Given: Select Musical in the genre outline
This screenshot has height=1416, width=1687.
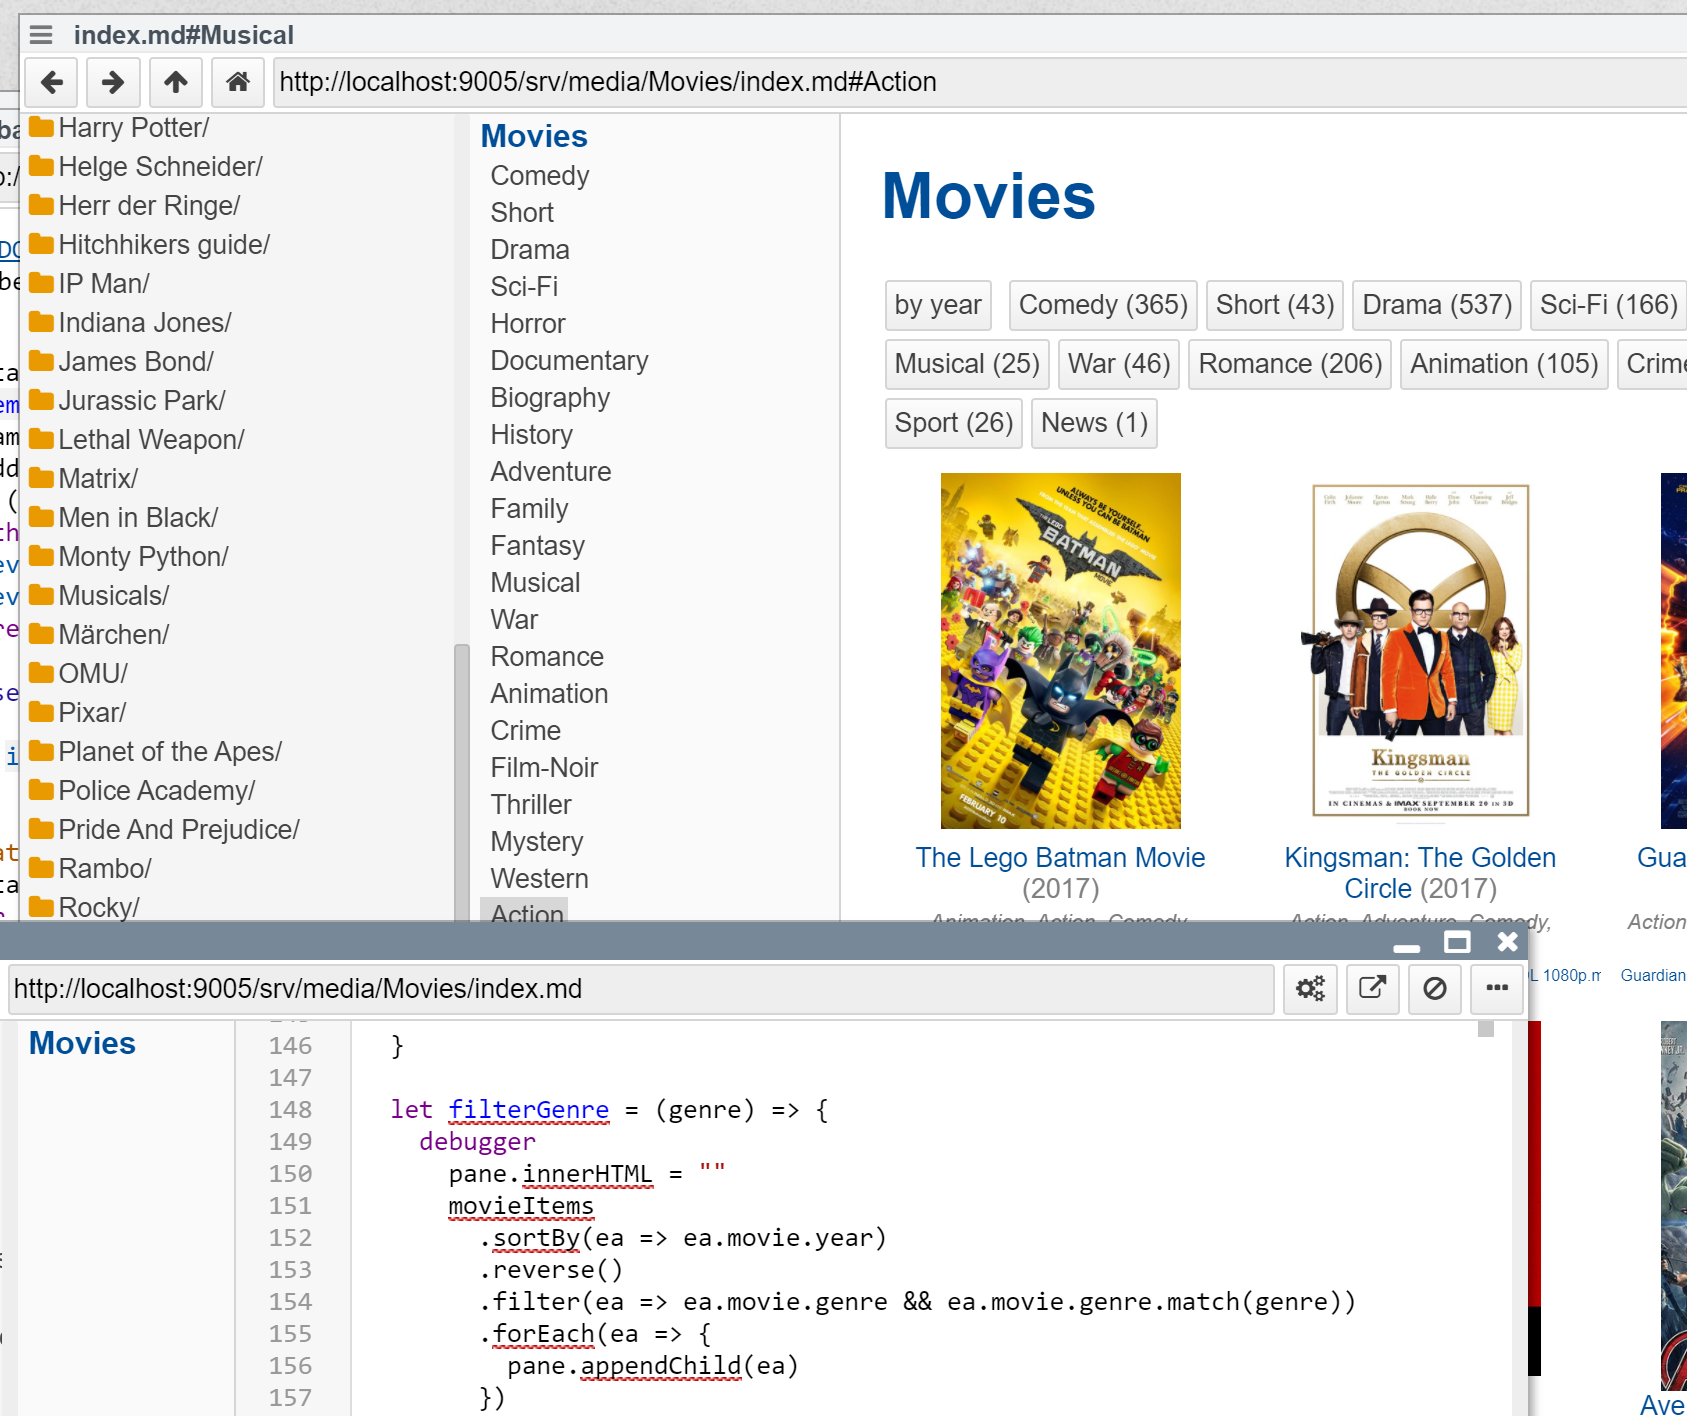Looking at the screenshot, I should pyautogui.click(x=535, y=582).
